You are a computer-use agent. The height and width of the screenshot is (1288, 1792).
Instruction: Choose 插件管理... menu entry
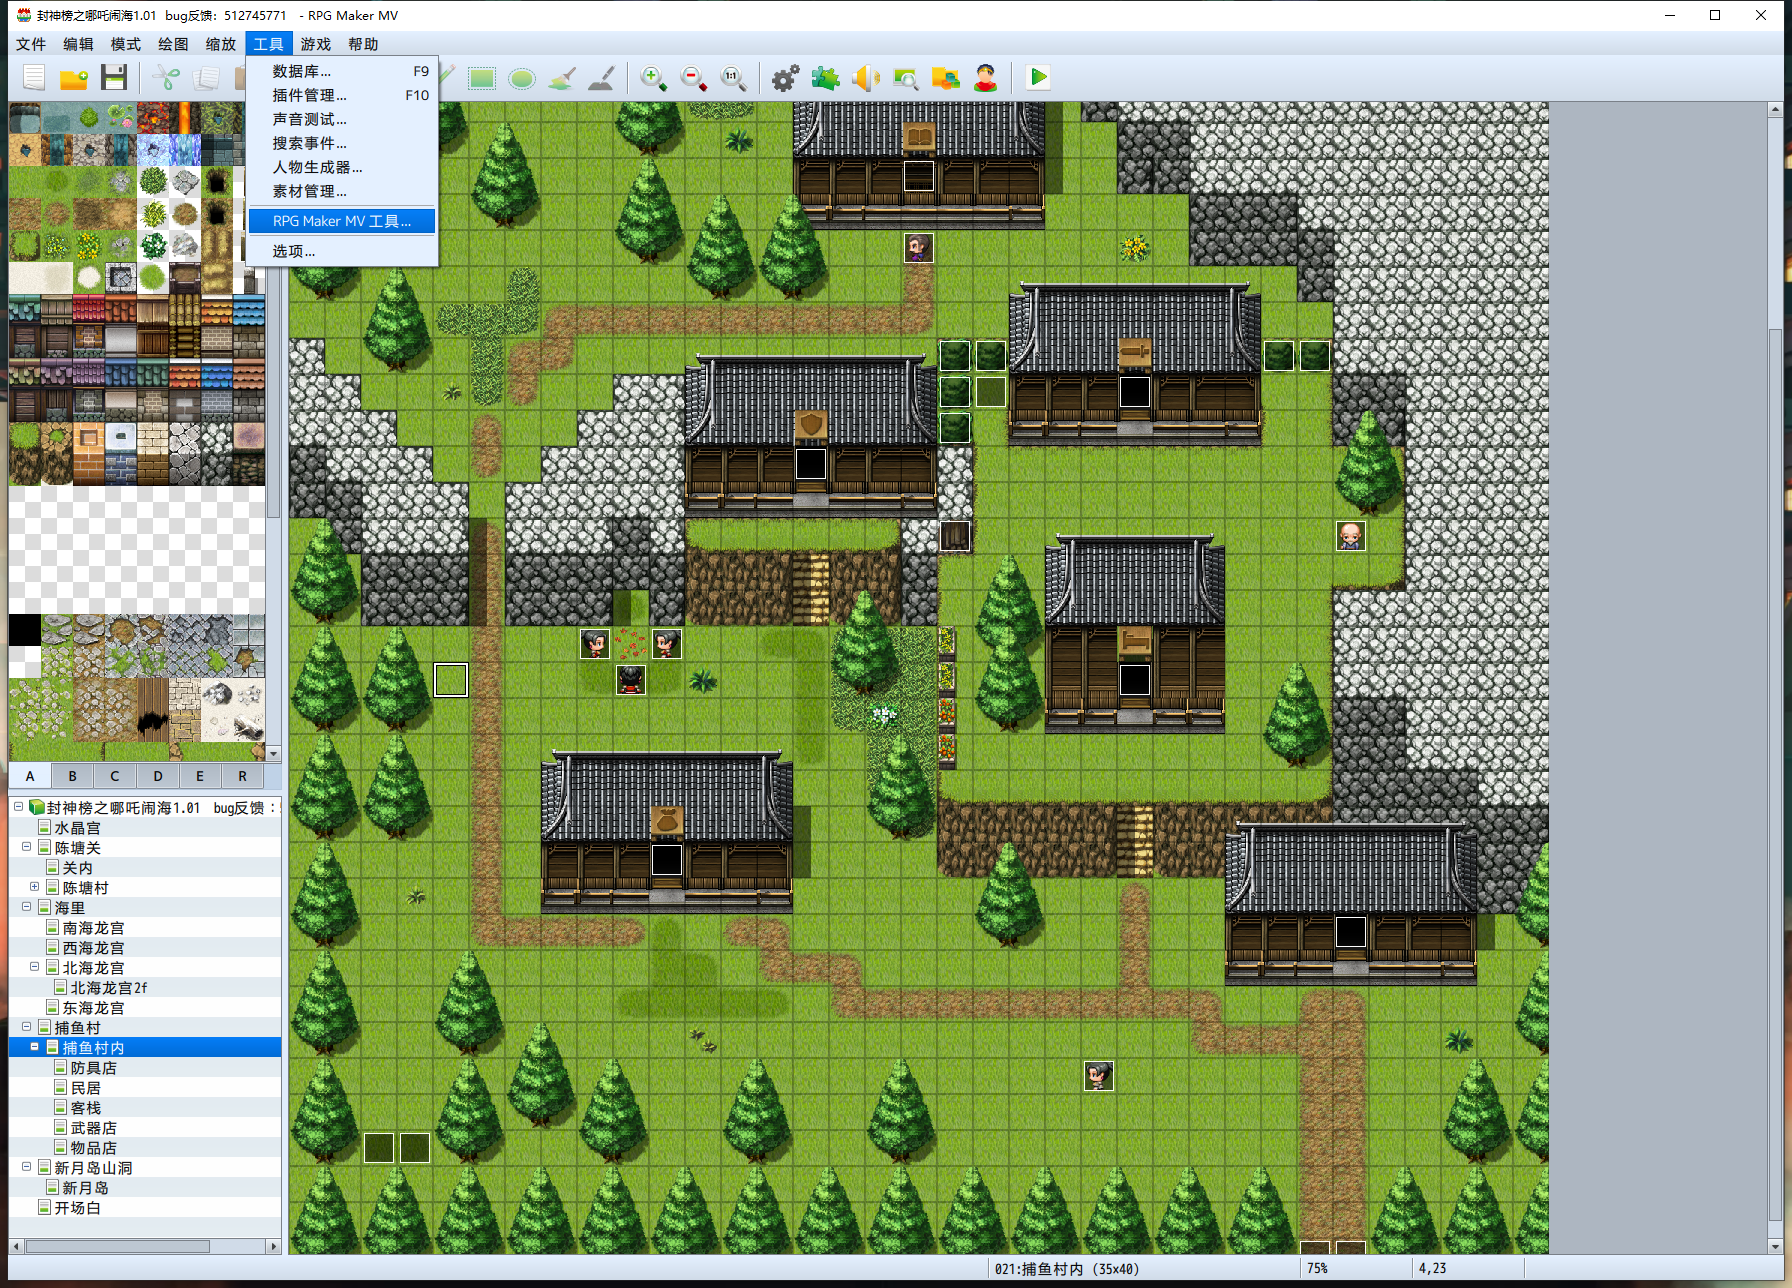pyautogui.click(x=342, y=95)
